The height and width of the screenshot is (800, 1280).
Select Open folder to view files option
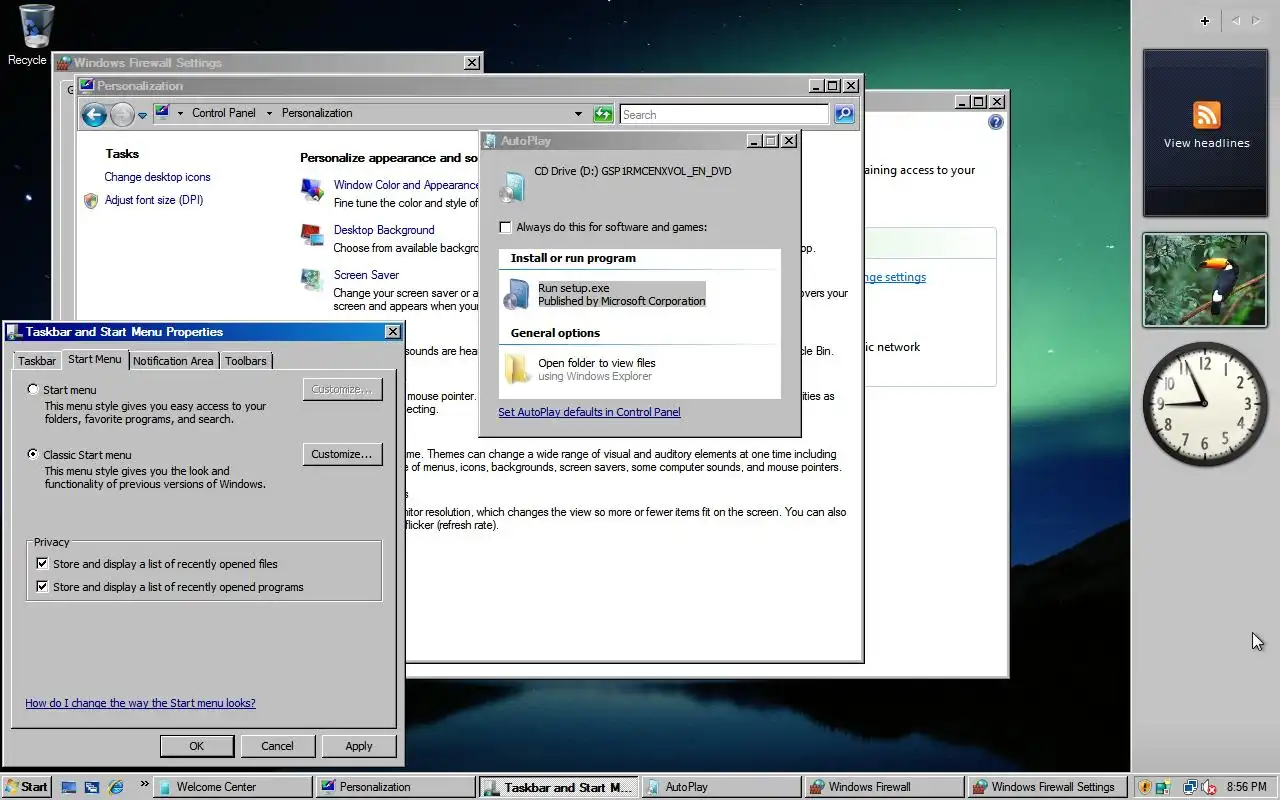[x=640, y=369]
